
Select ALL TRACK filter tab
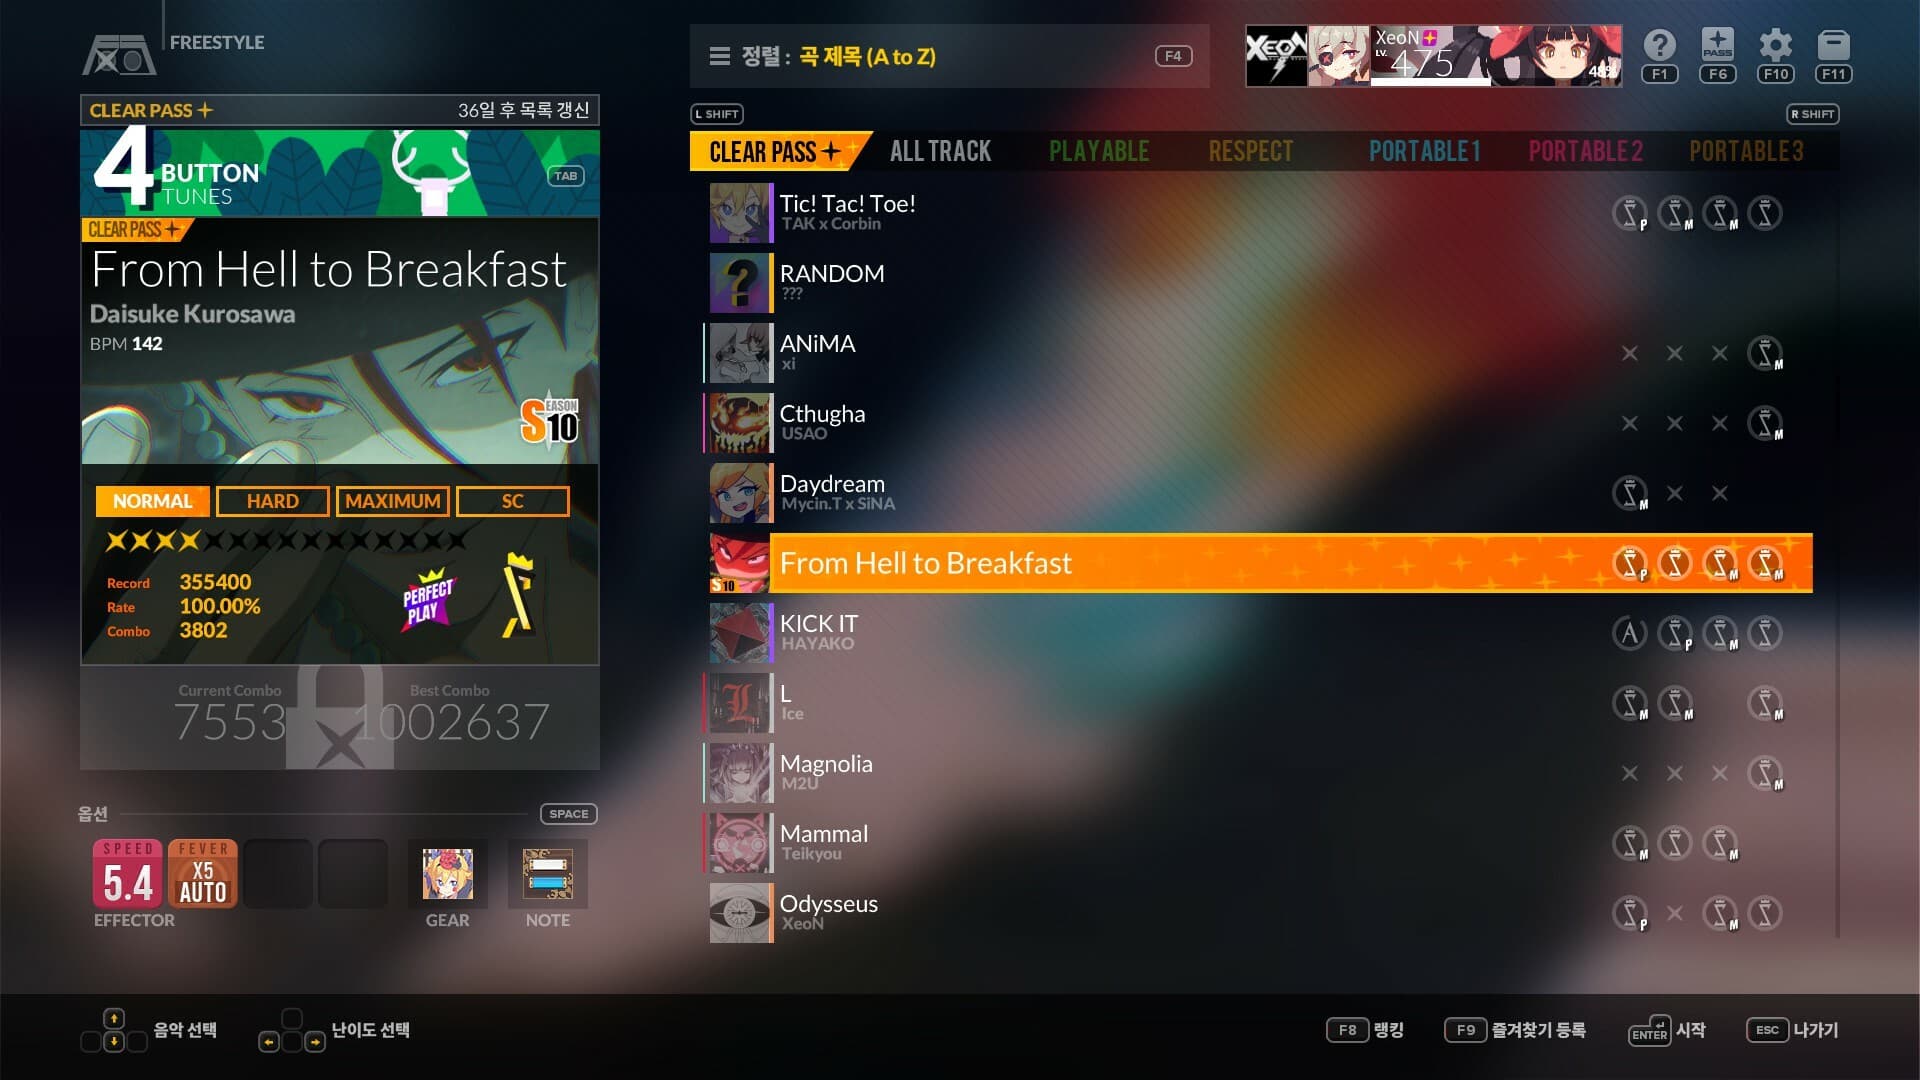pyautogui.click(x=940, y=149)
